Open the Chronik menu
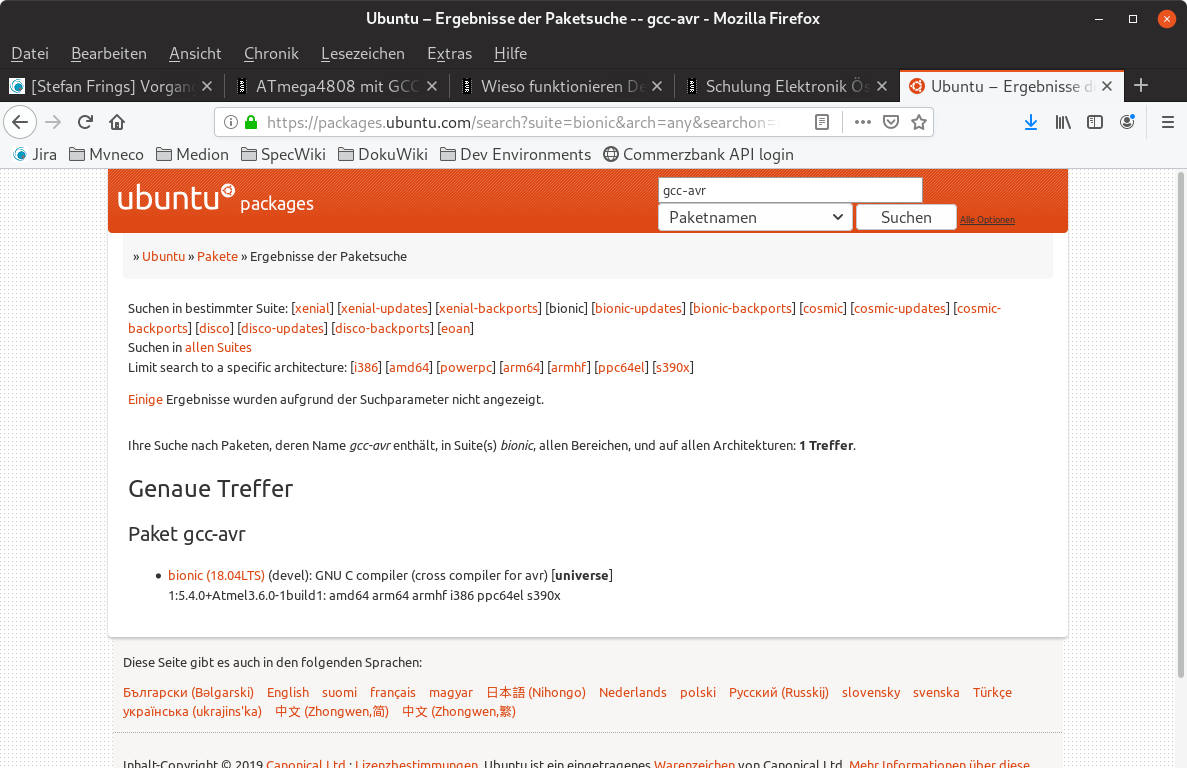Screen dimensions: 1187x768 tap(271, 54)
